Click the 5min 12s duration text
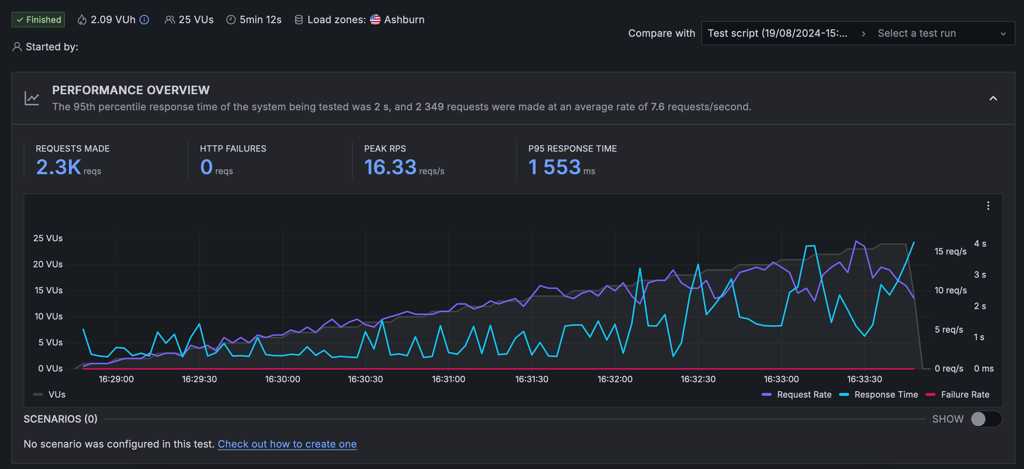 261,20
